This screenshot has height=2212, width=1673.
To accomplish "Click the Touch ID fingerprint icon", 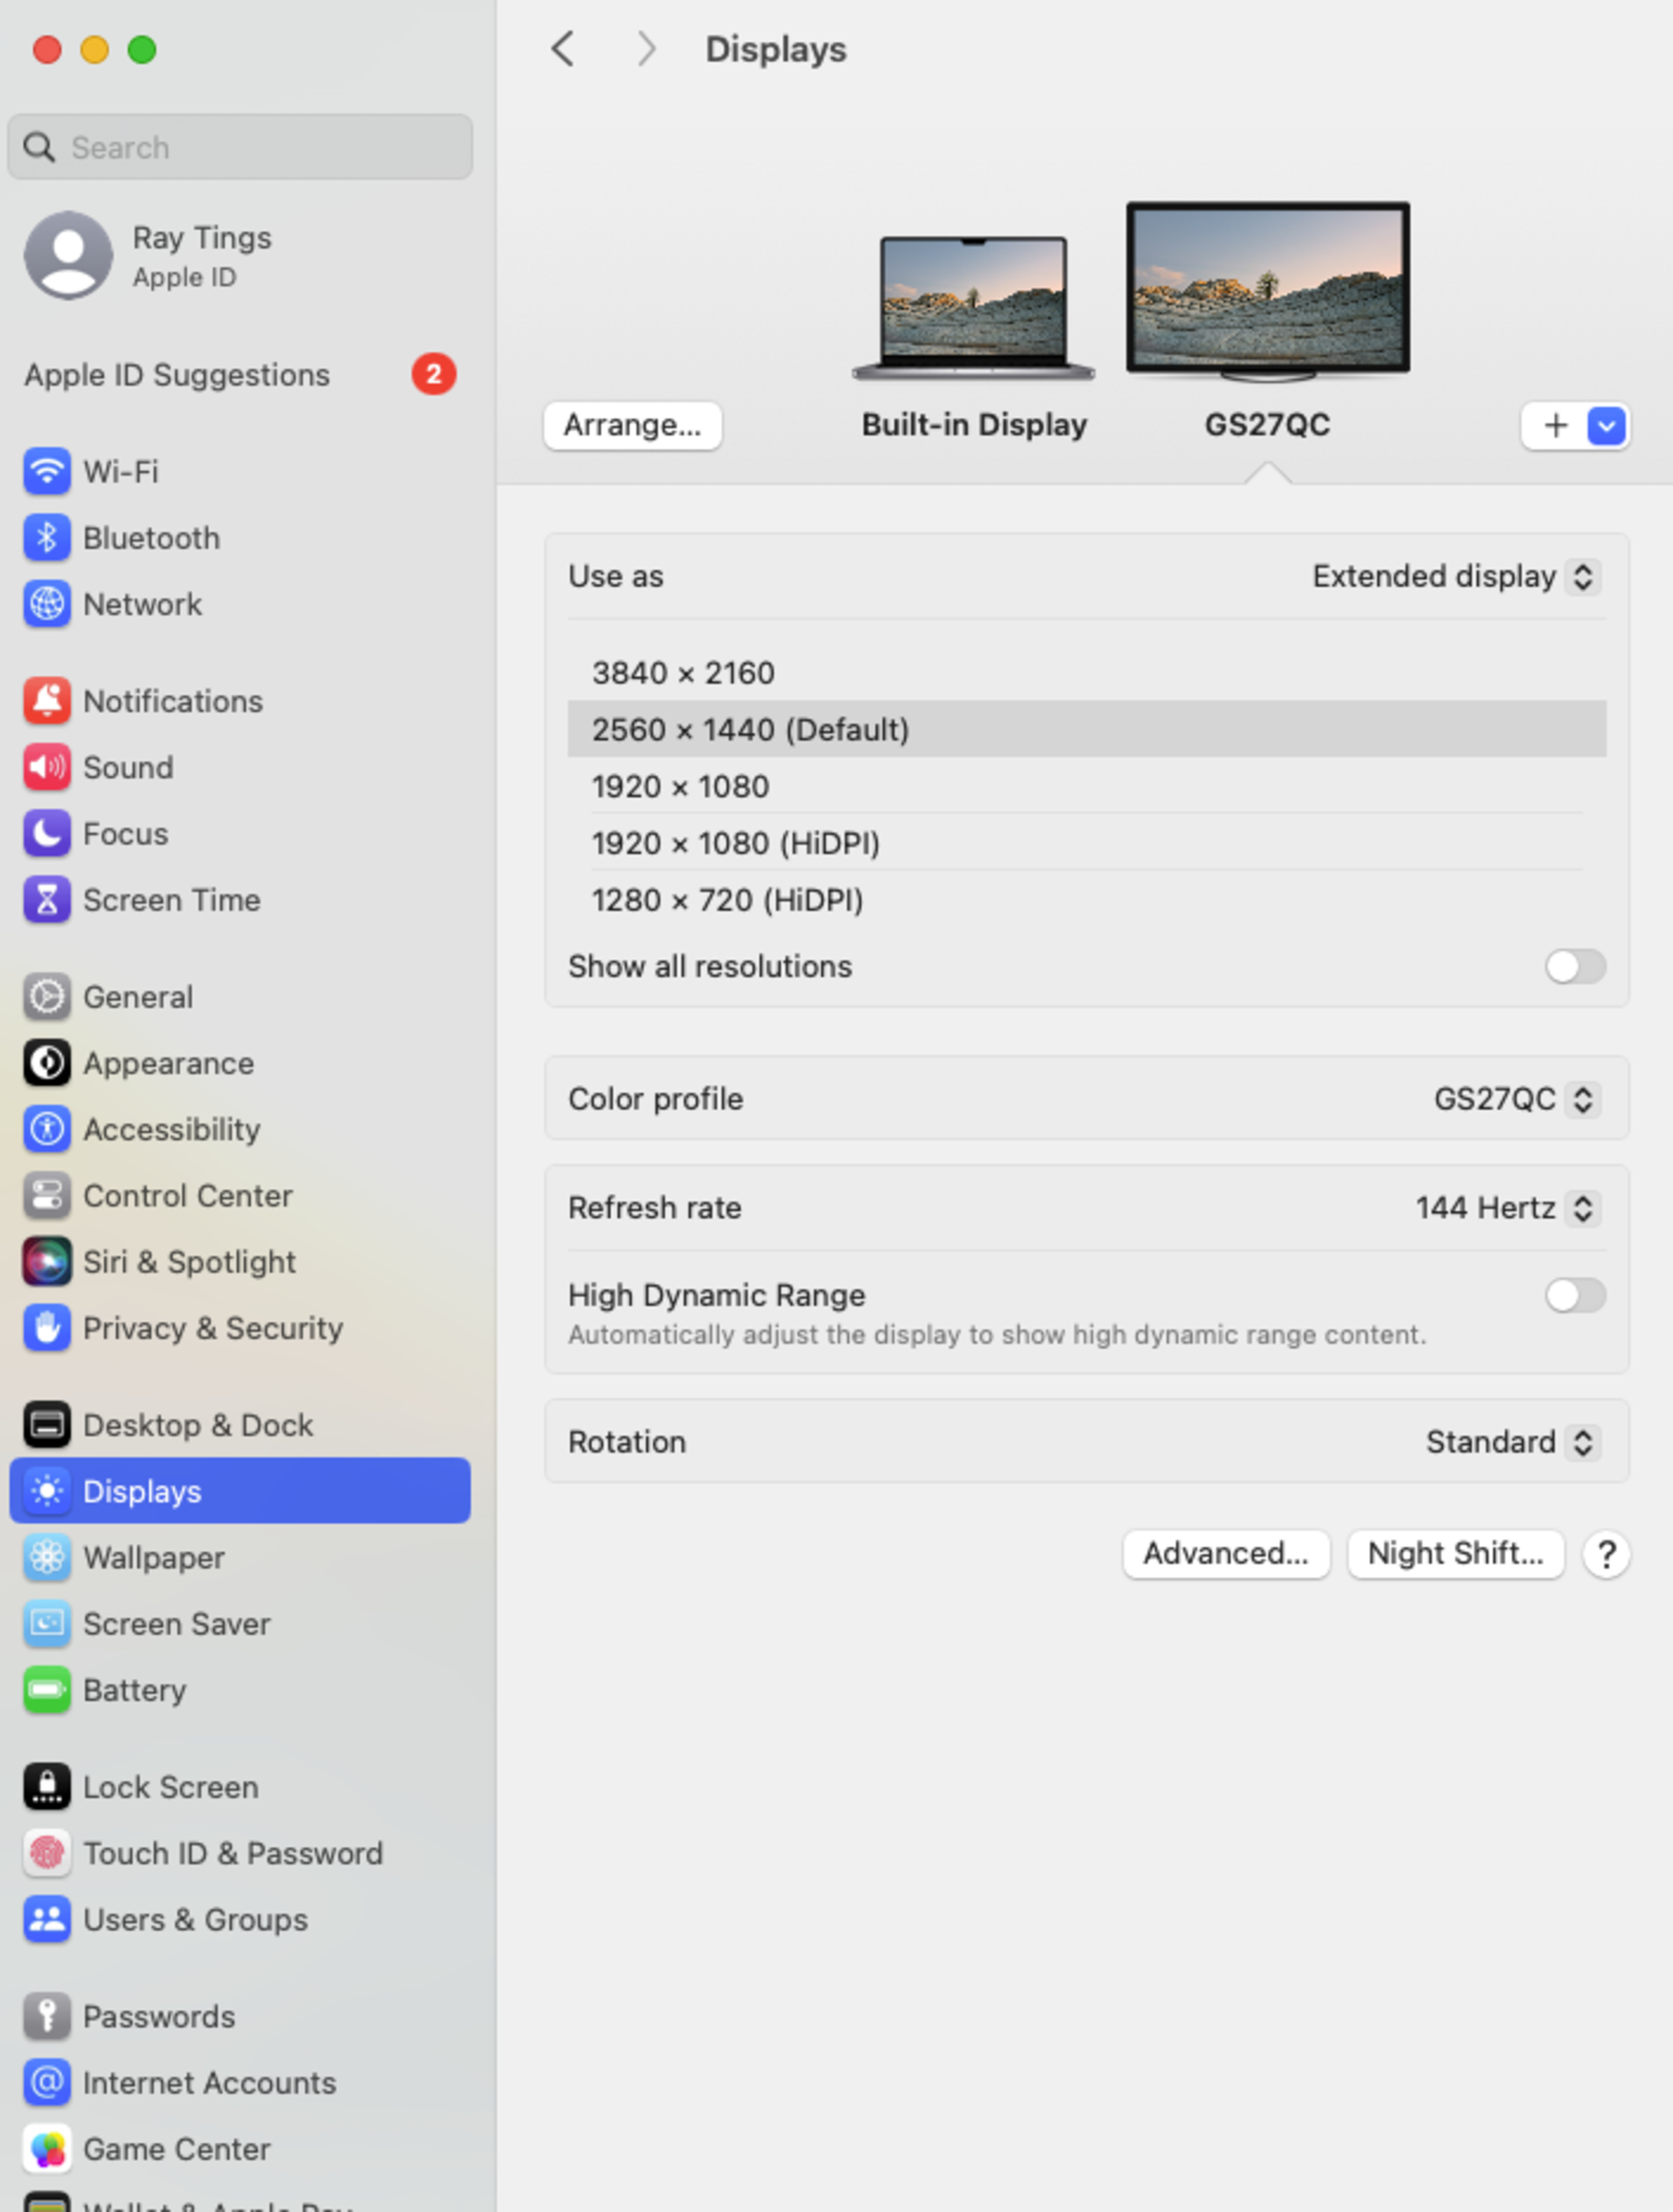I will tap(47, 1853).
